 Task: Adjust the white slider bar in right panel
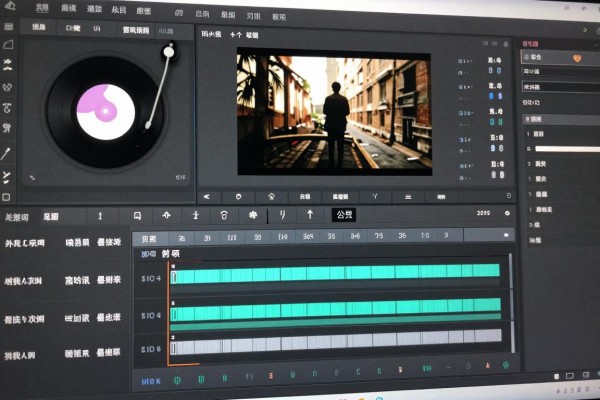(567, 149)
